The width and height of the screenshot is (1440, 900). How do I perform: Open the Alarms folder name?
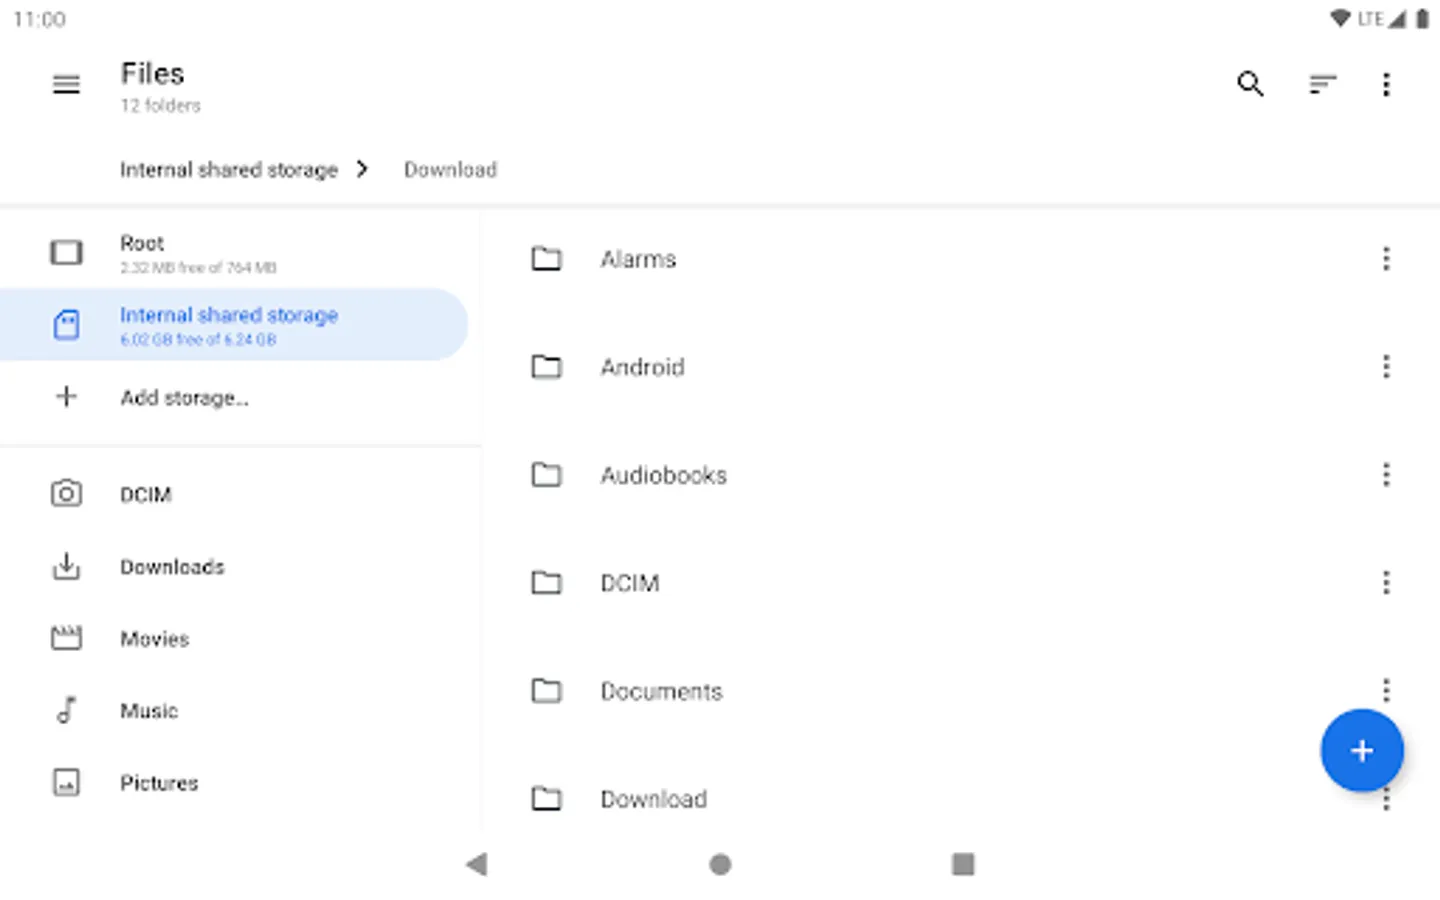point(638,259)
